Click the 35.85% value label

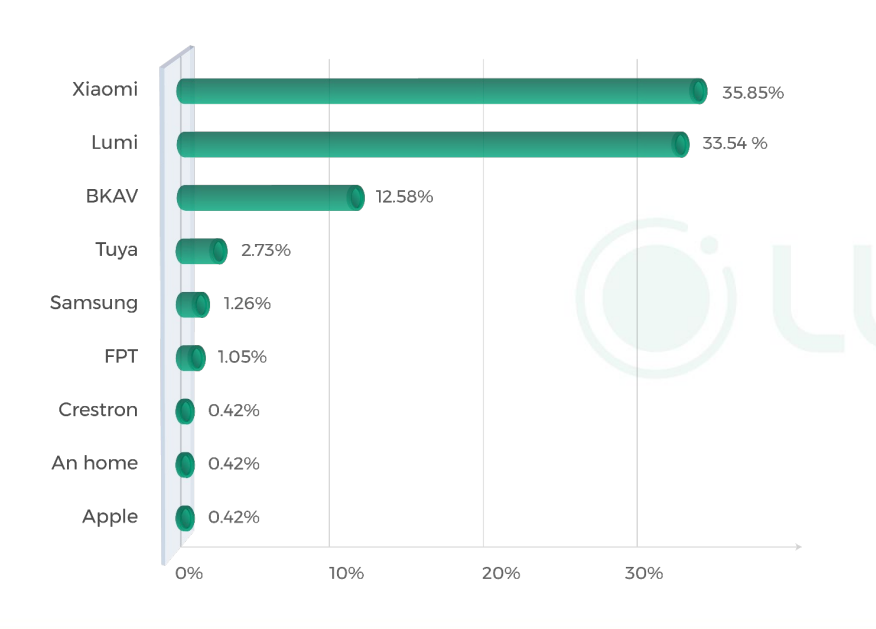(753, 93)
